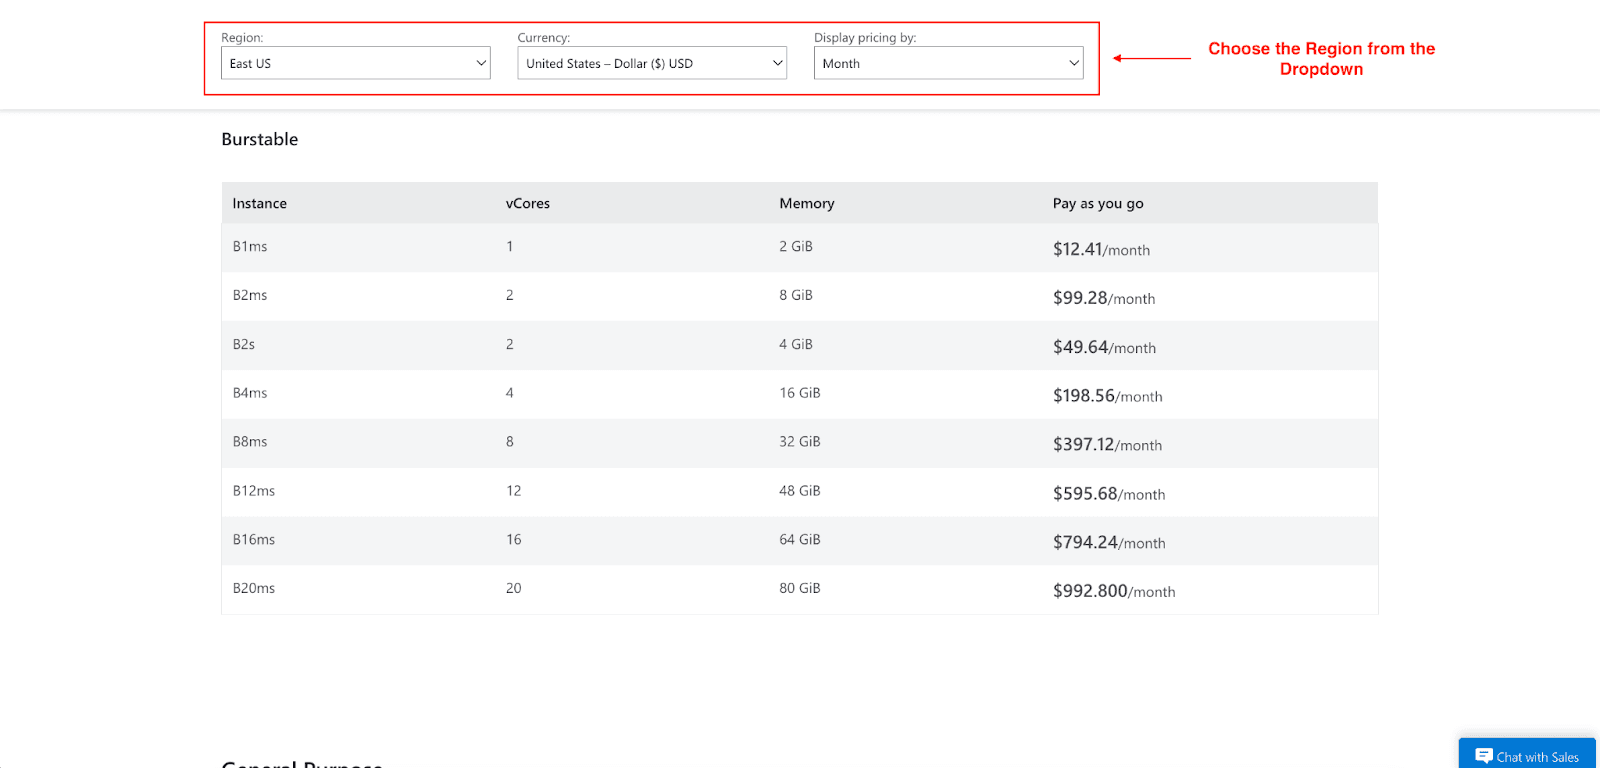Screen dimensions: 1600x768
Task: Click the Region: field label
Action: pos(242,37)
